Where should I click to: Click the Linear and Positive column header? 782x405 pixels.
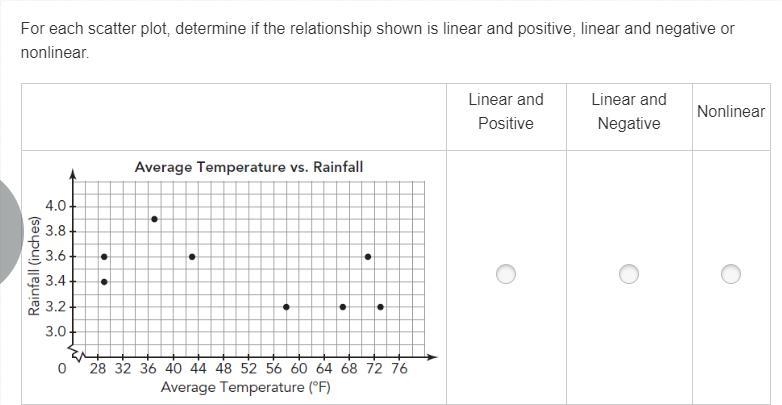click(x=506, y=111)
